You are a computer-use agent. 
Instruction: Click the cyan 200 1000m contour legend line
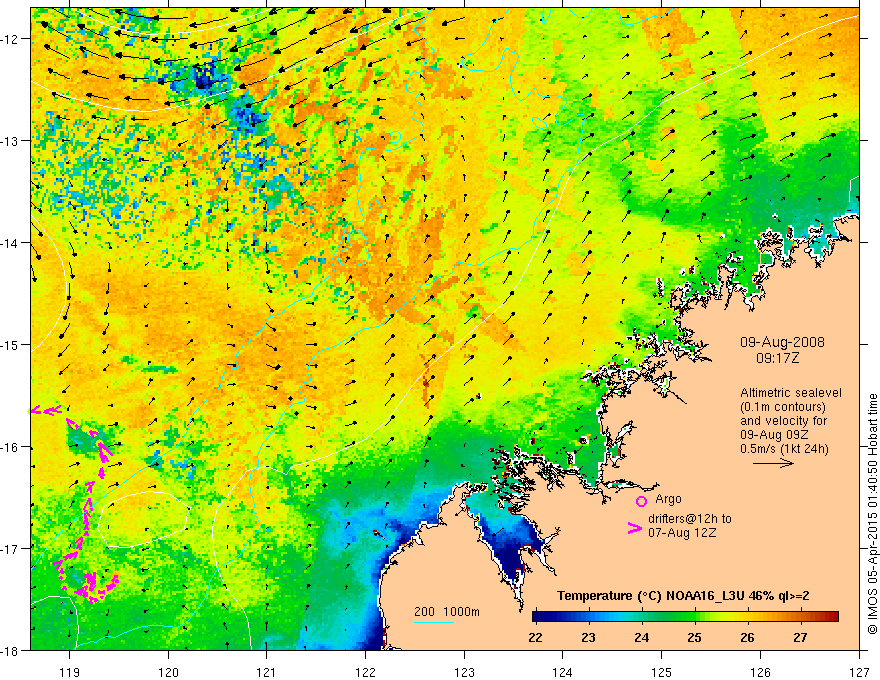pyautogui.click(x=433, y=623)
